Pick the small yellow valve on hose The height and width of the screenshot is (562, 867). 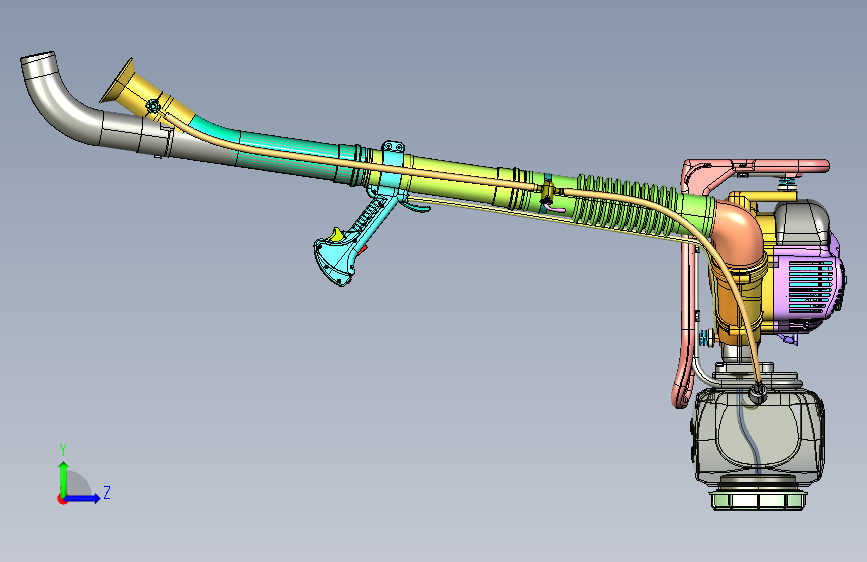(547, 191)
